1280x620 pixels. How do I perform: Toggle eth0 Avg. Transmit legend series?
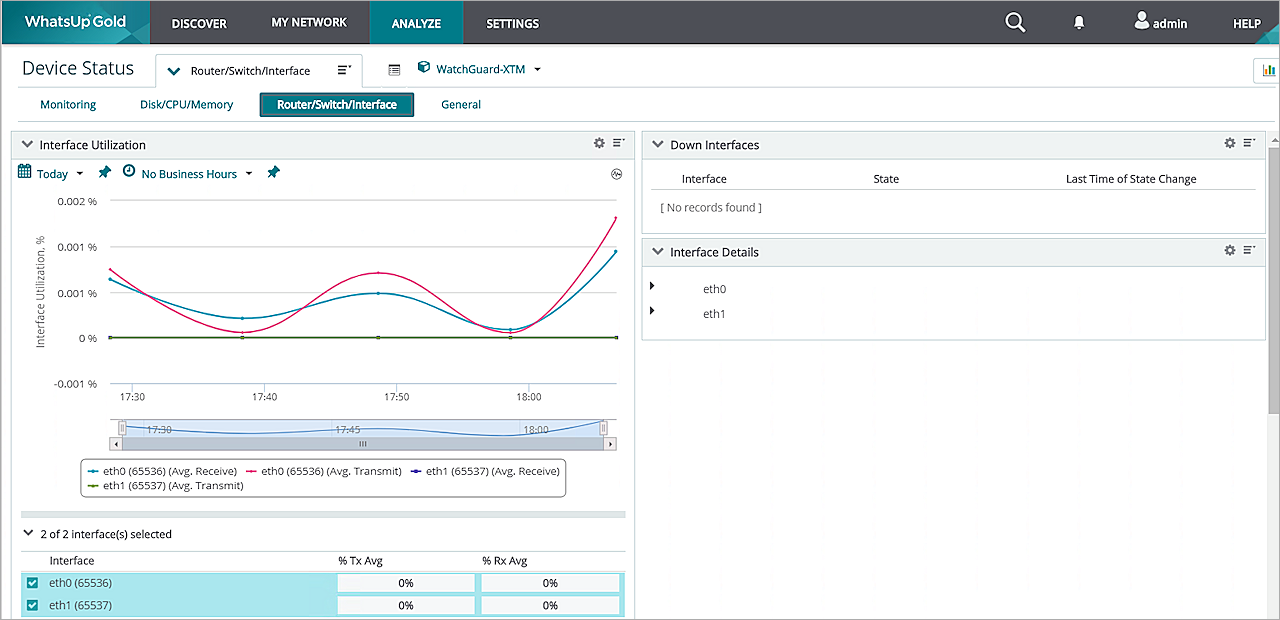[331, 471]
